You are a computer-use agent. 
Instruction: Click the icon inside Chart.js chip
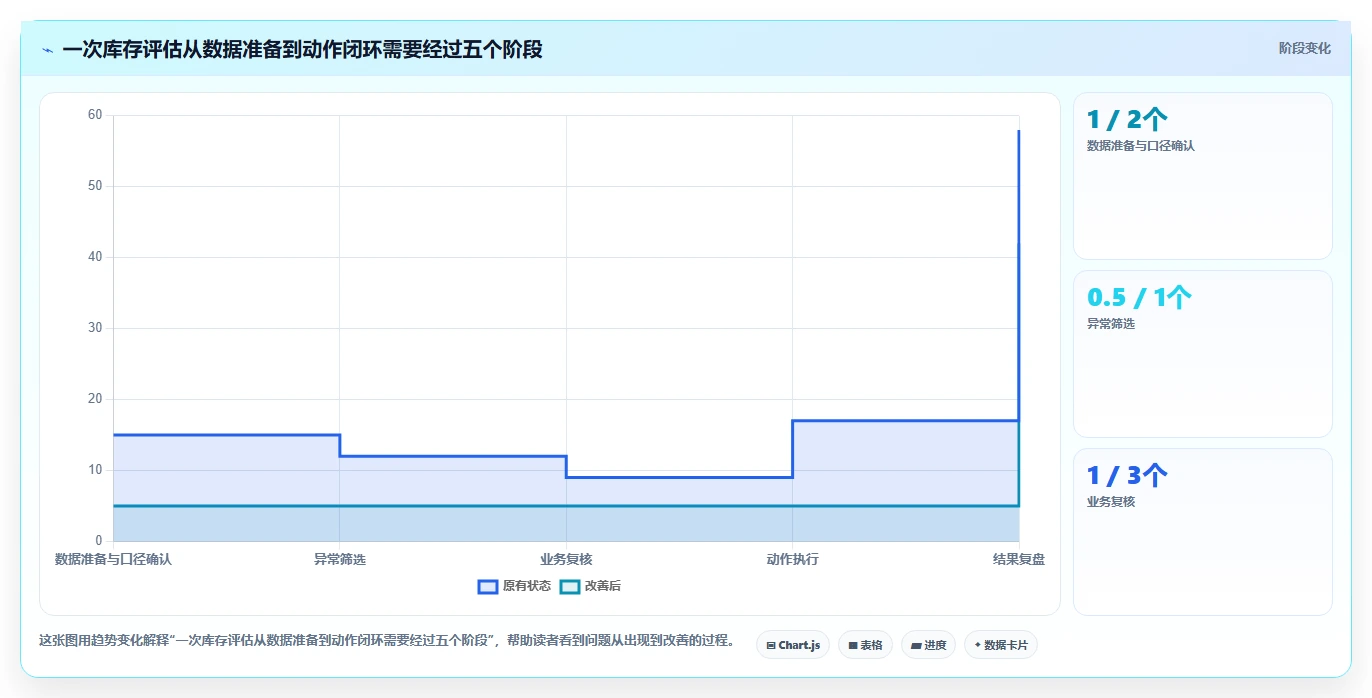pos(771,646)
